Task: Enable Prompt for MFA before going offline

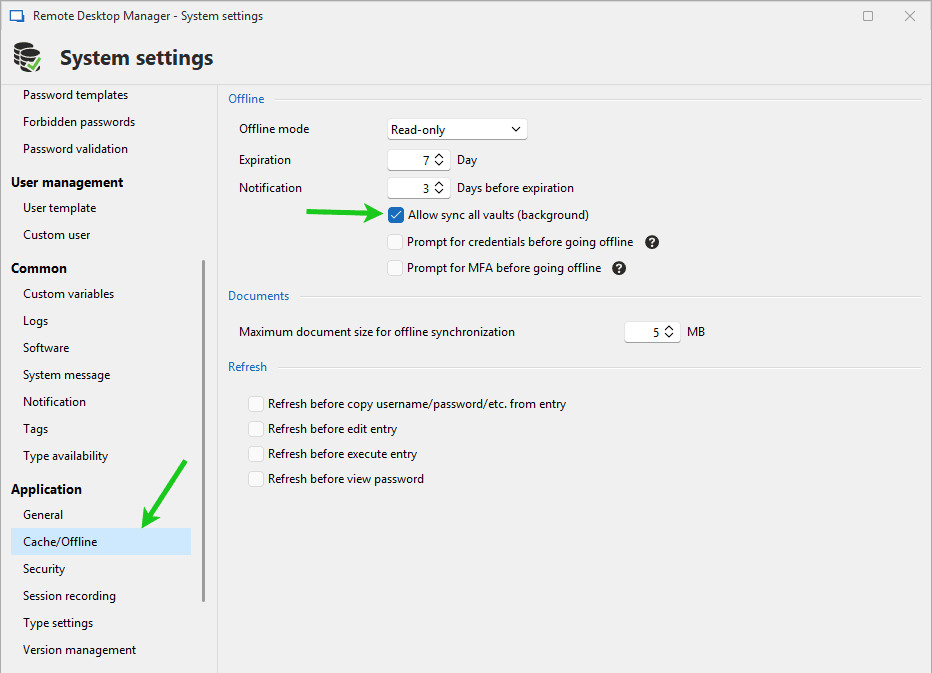Action: pyautogui.click(x=396, y=268)
